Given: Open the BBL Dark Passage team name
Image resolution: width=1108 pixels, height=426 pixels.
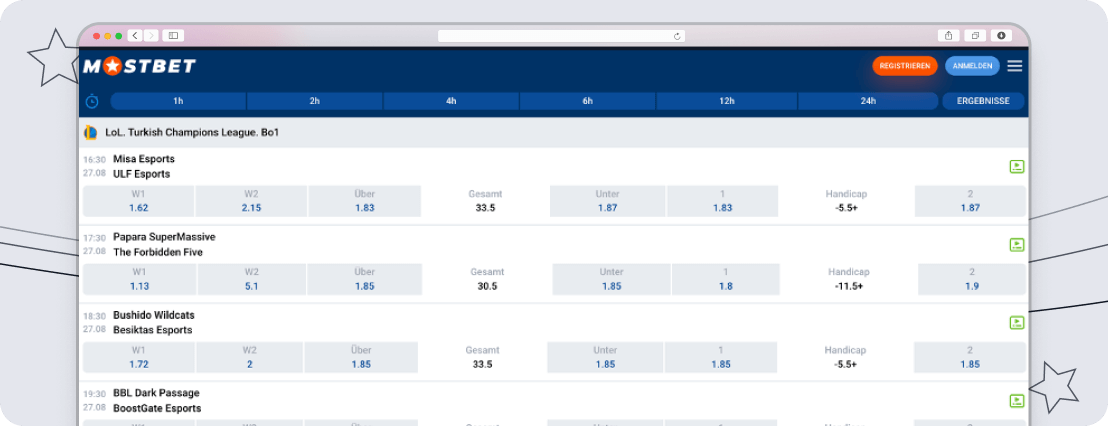Looking at the screenshot, I should pos(156,393).
